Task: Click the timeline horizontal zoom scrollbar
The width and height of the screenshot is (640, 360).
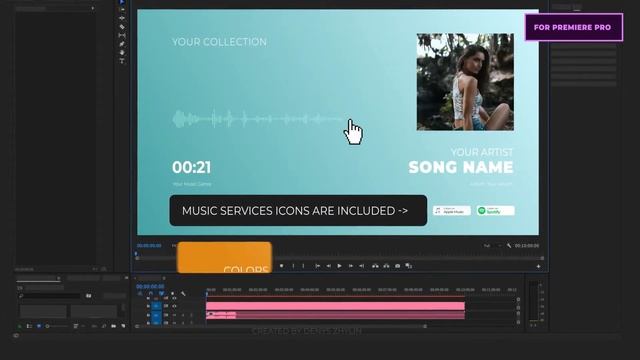Action: [x=282, y=326]
